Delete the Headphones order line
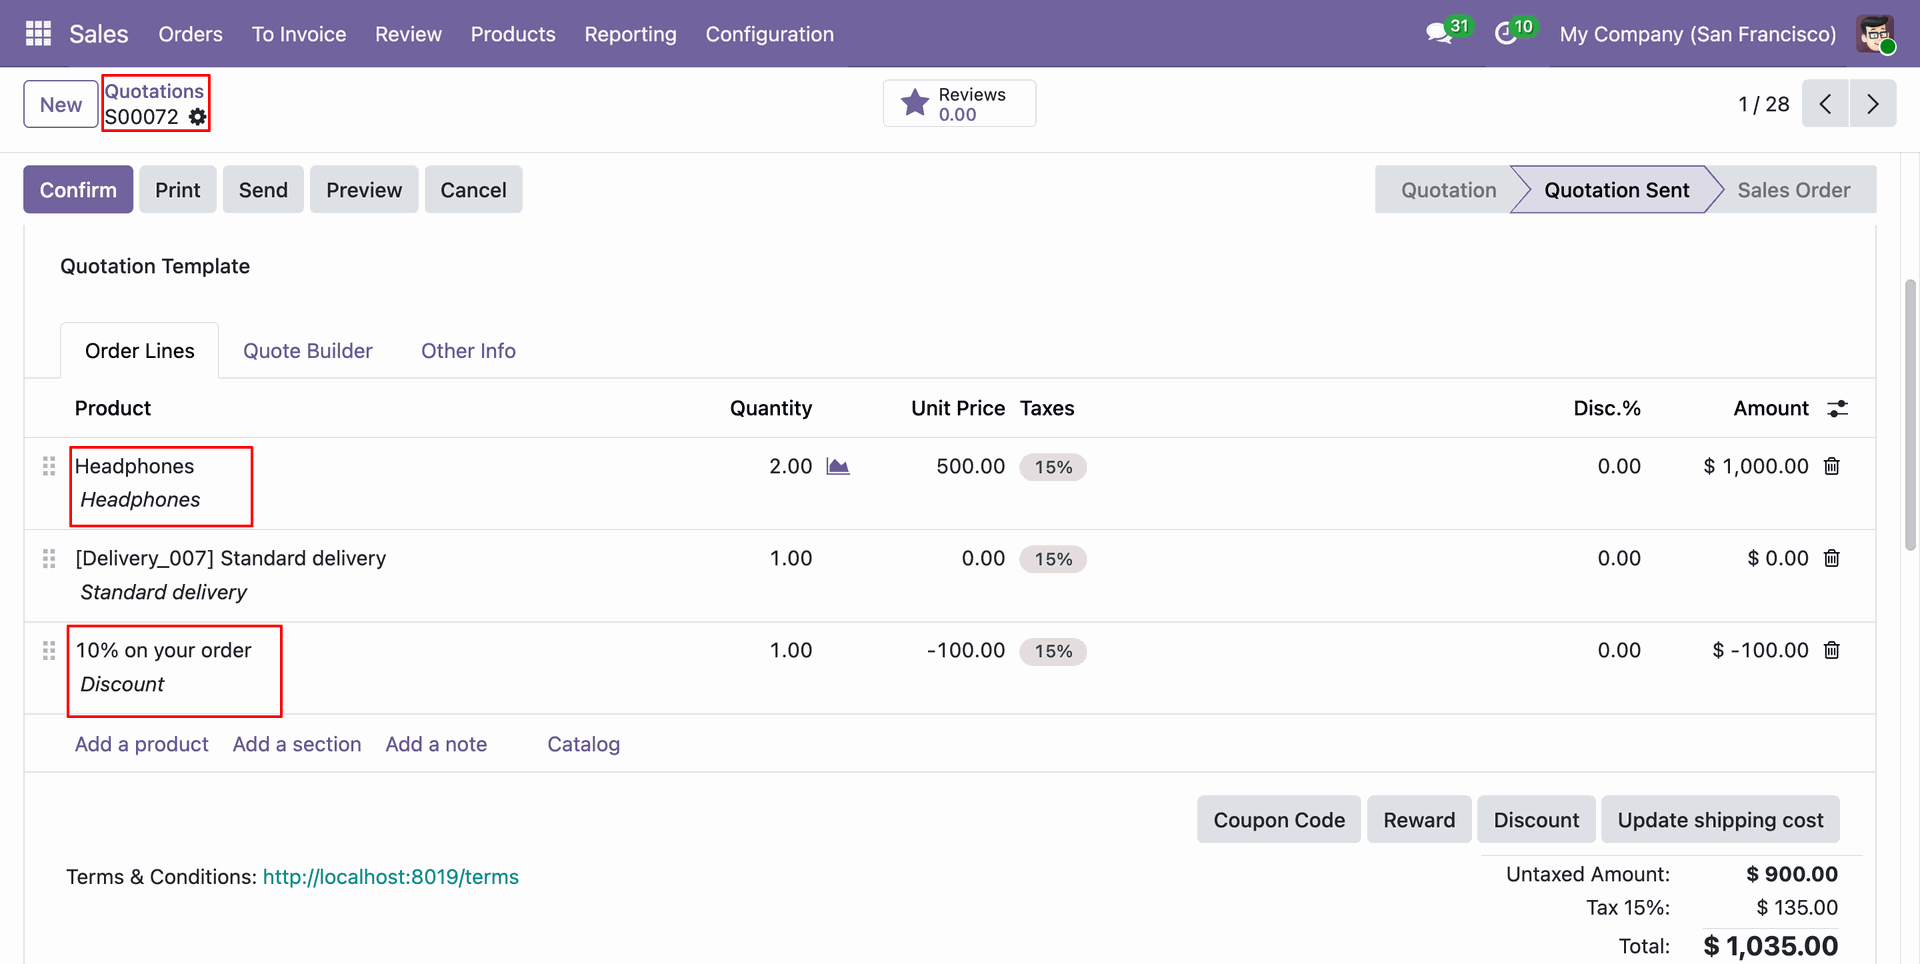The height and width of the screenshot is (964, 1920). click(x=1832, y=466)
